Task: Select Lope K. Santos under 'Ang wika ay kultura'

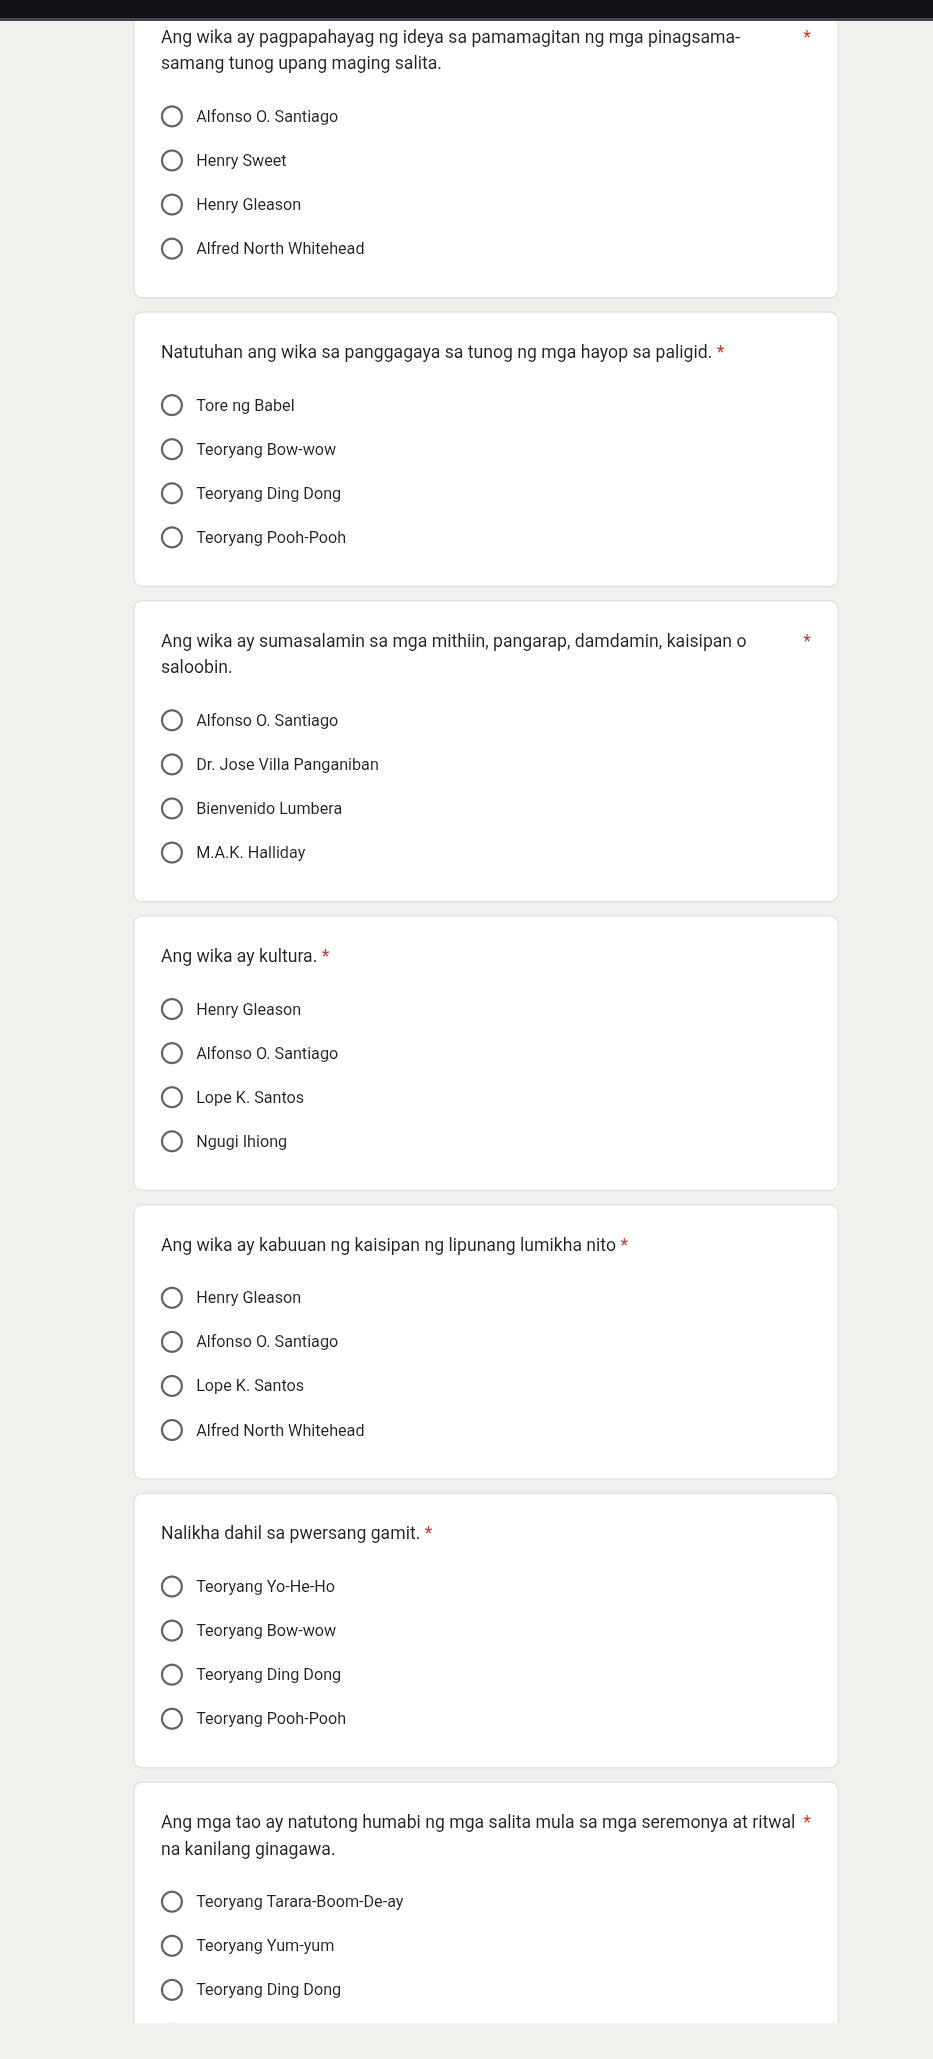Action: point(172,1098)
